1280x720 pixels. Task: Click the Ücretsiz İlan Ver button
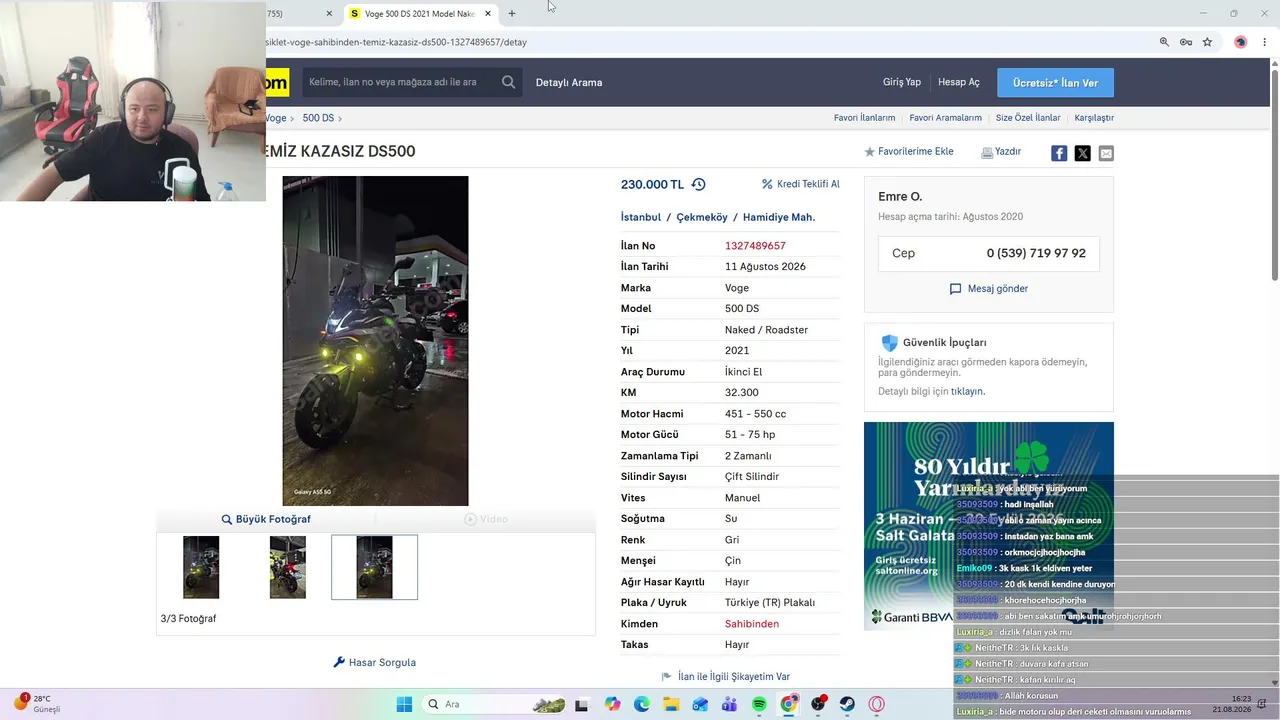tap(1055, 83)
